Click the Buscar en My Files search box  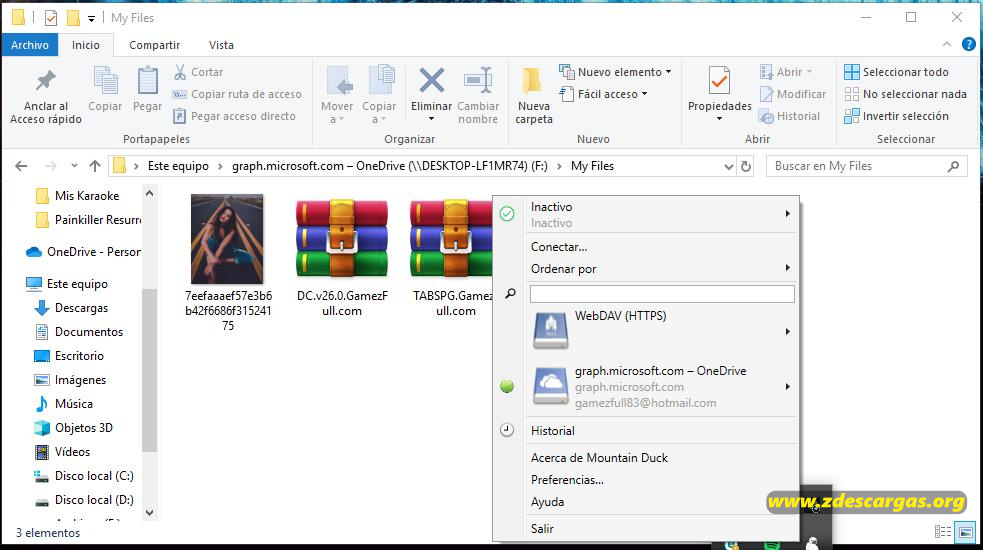pos(866,166)
